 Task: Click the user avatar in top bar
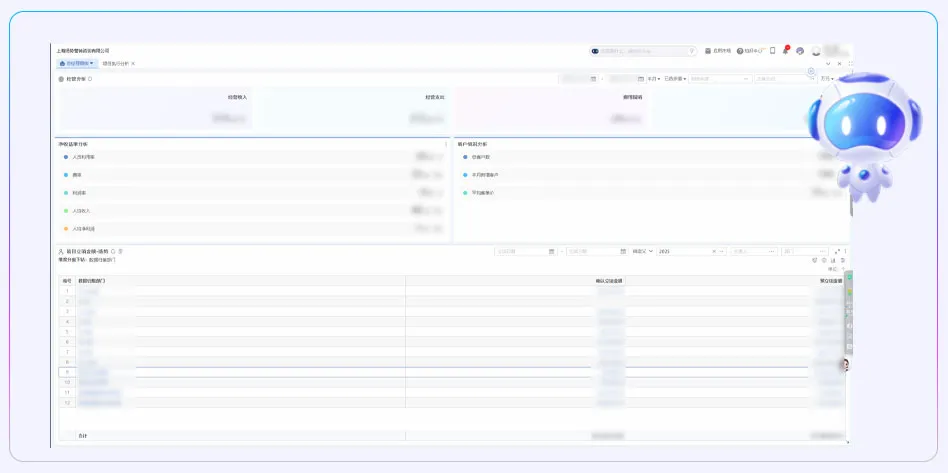point(817,51)
